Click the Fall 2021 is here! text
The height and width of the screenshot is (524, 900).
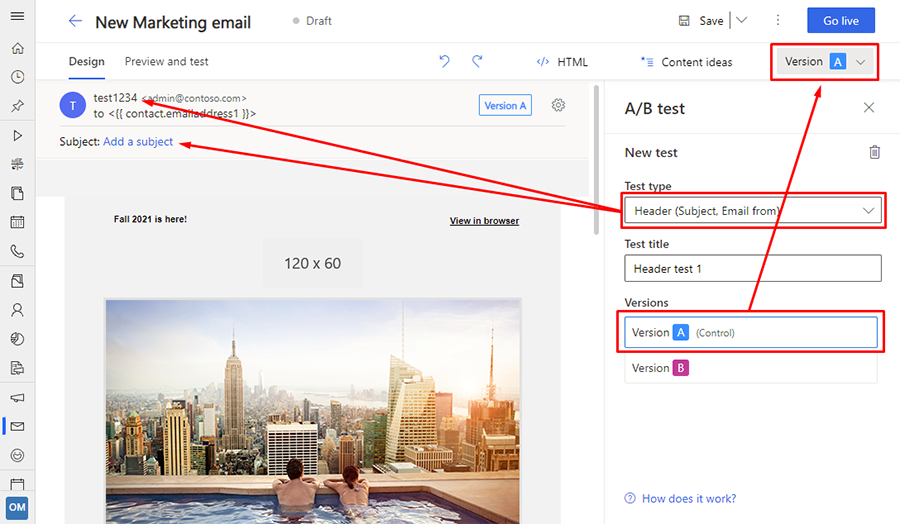(150, 219)
